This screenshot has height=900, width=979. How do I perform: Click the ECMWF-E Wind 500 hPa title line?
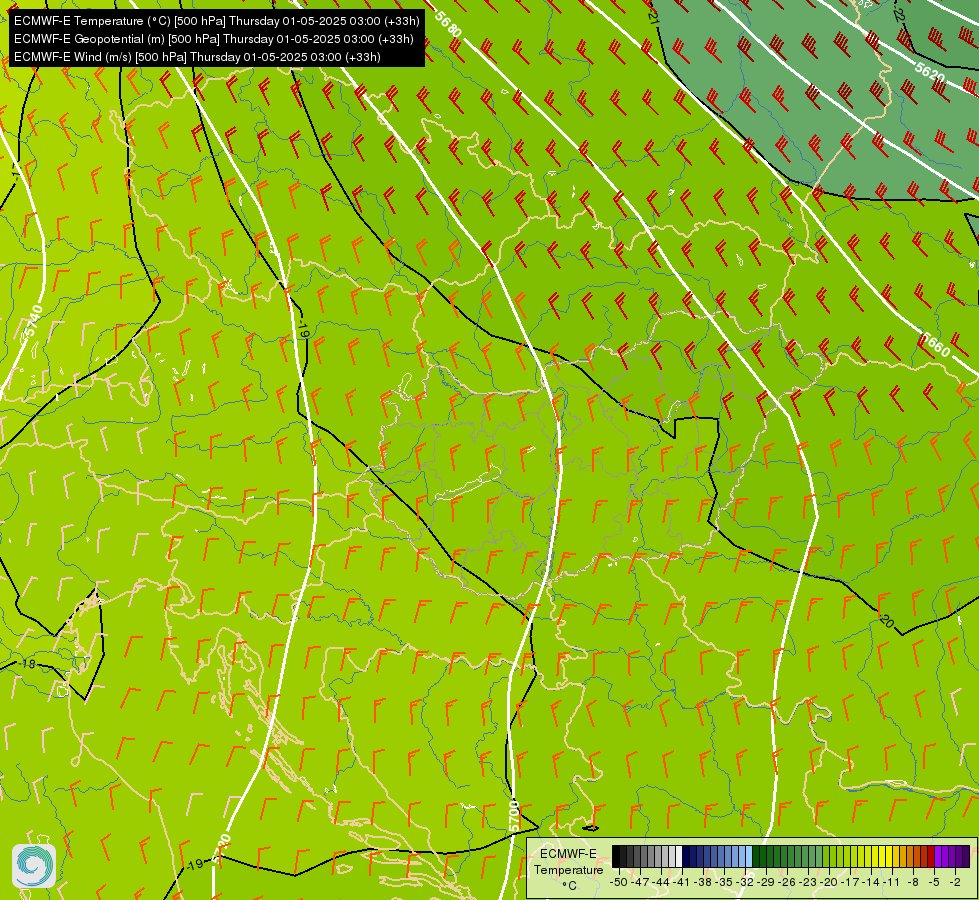[197, 57]
